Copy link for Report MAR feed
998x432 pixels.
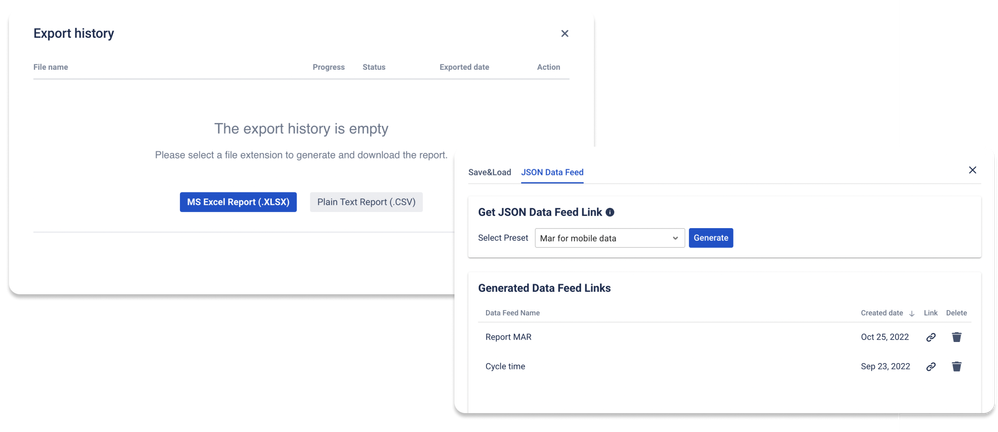coord(931,337)
